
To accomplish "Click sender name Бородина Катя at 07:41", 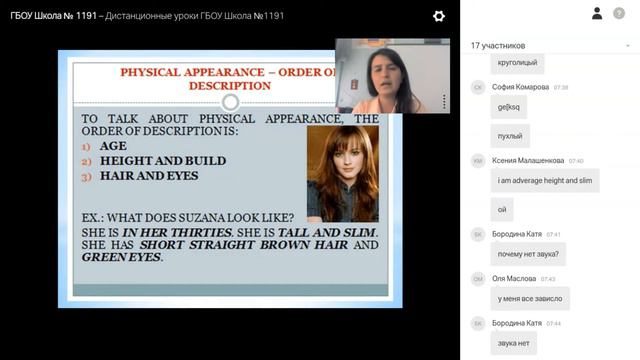I will (x=517, y=234).
